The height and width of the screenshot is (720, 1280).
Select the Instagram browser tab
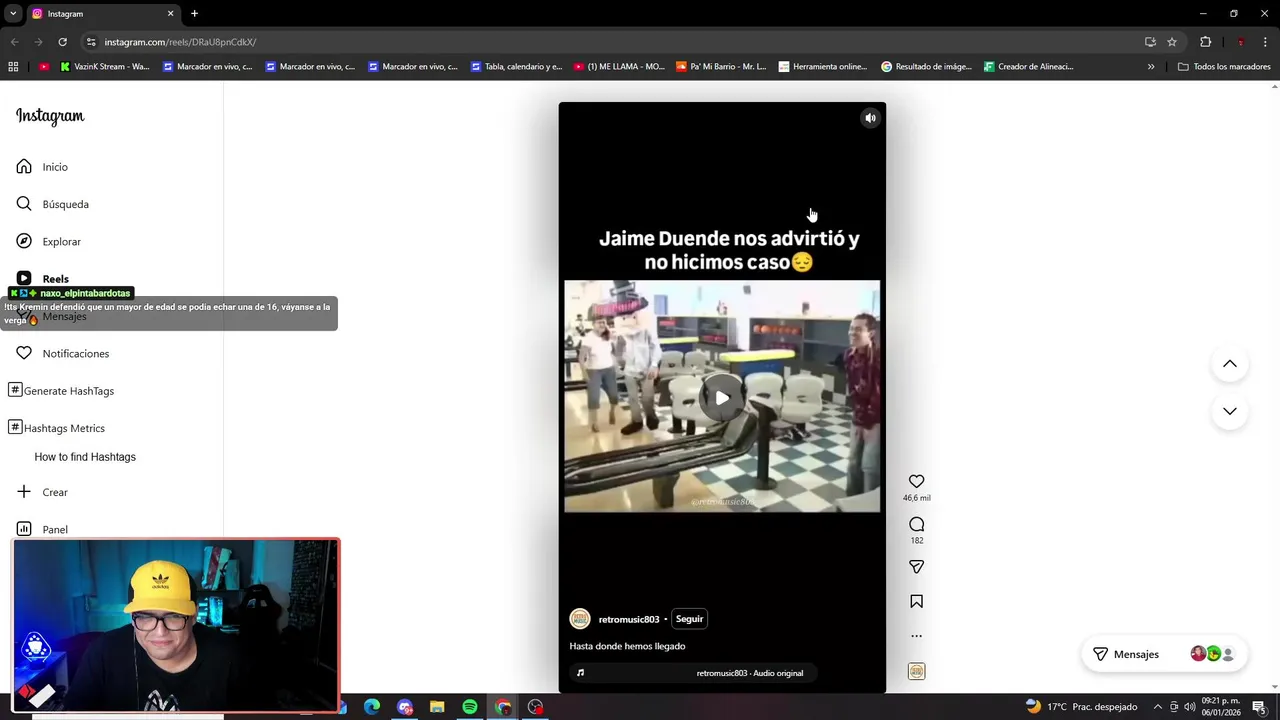point(103,13)
